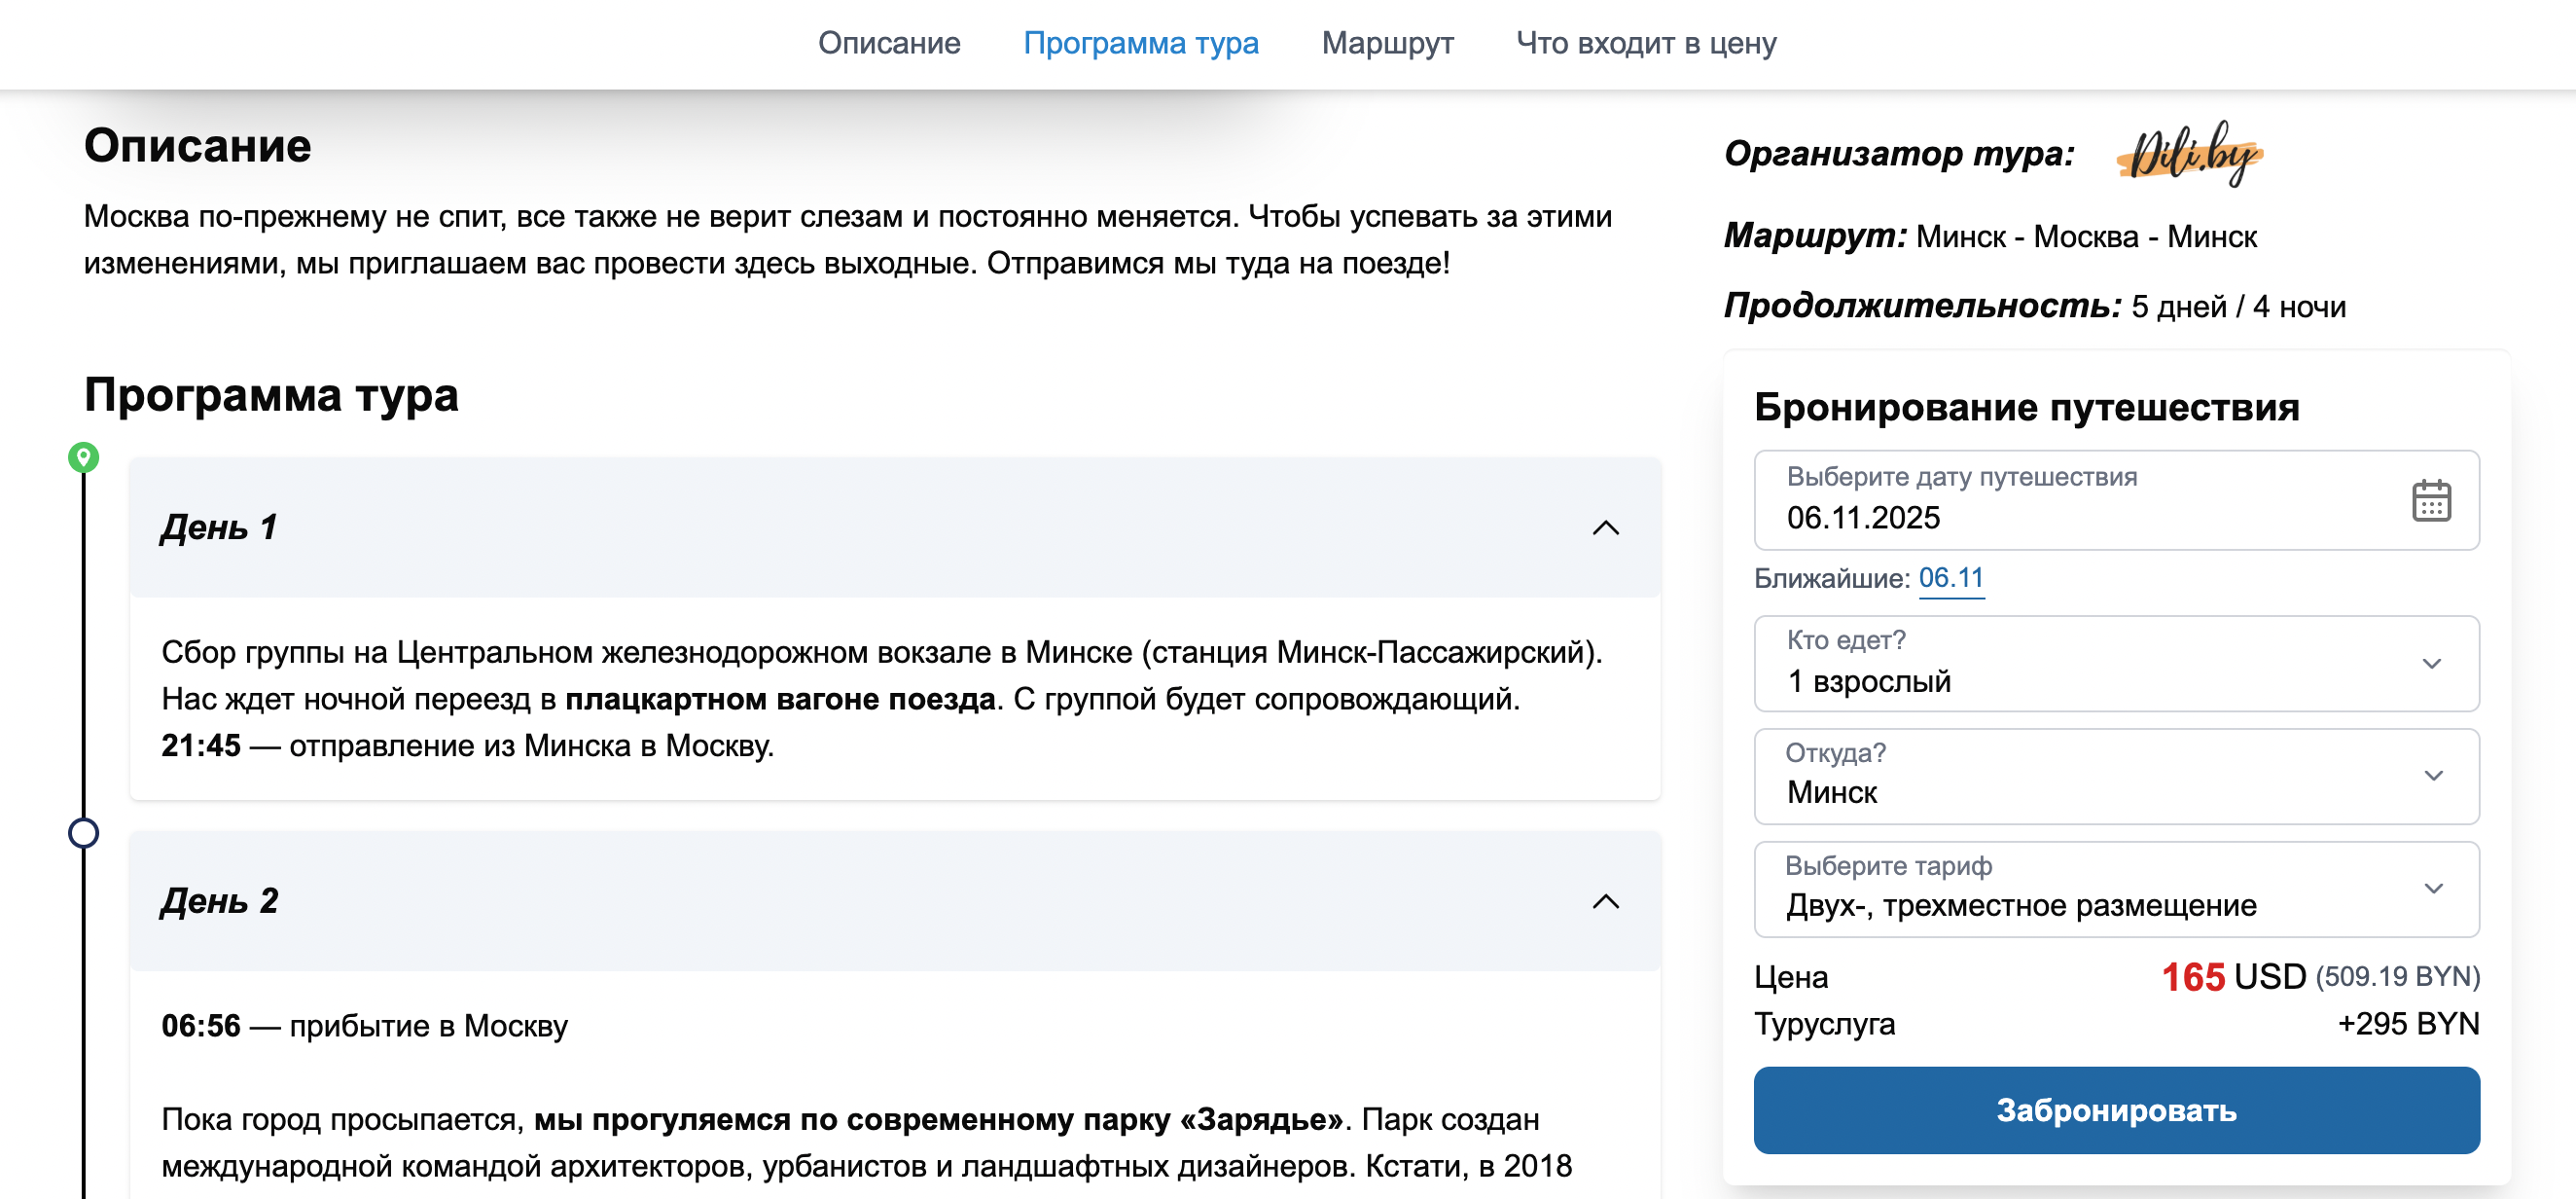2576x1199 pixels.
Task: Click the travel date field showing 06.11.2025
Action: click(1864, 518)
